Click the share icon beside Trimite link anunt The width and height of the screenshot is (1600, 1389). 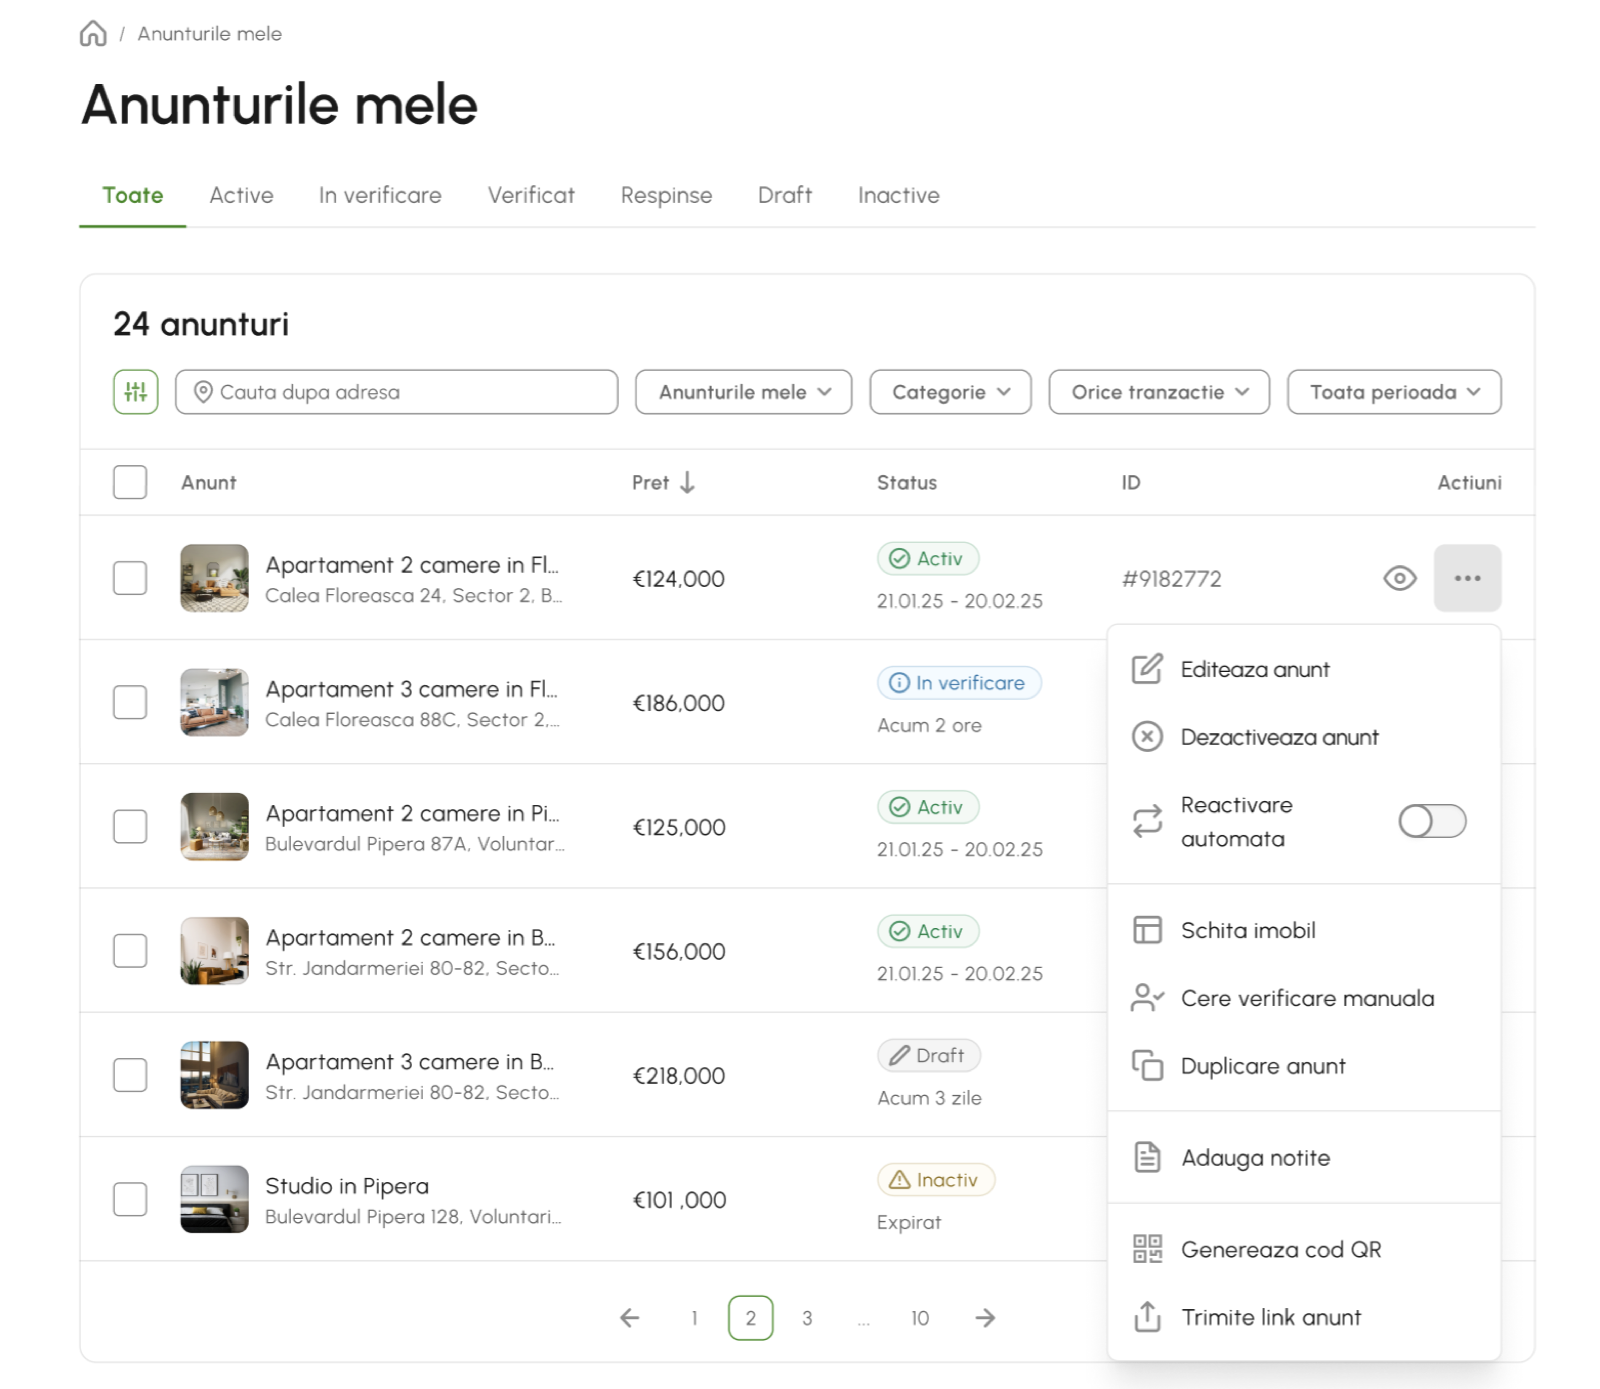click(1147, 1317)
